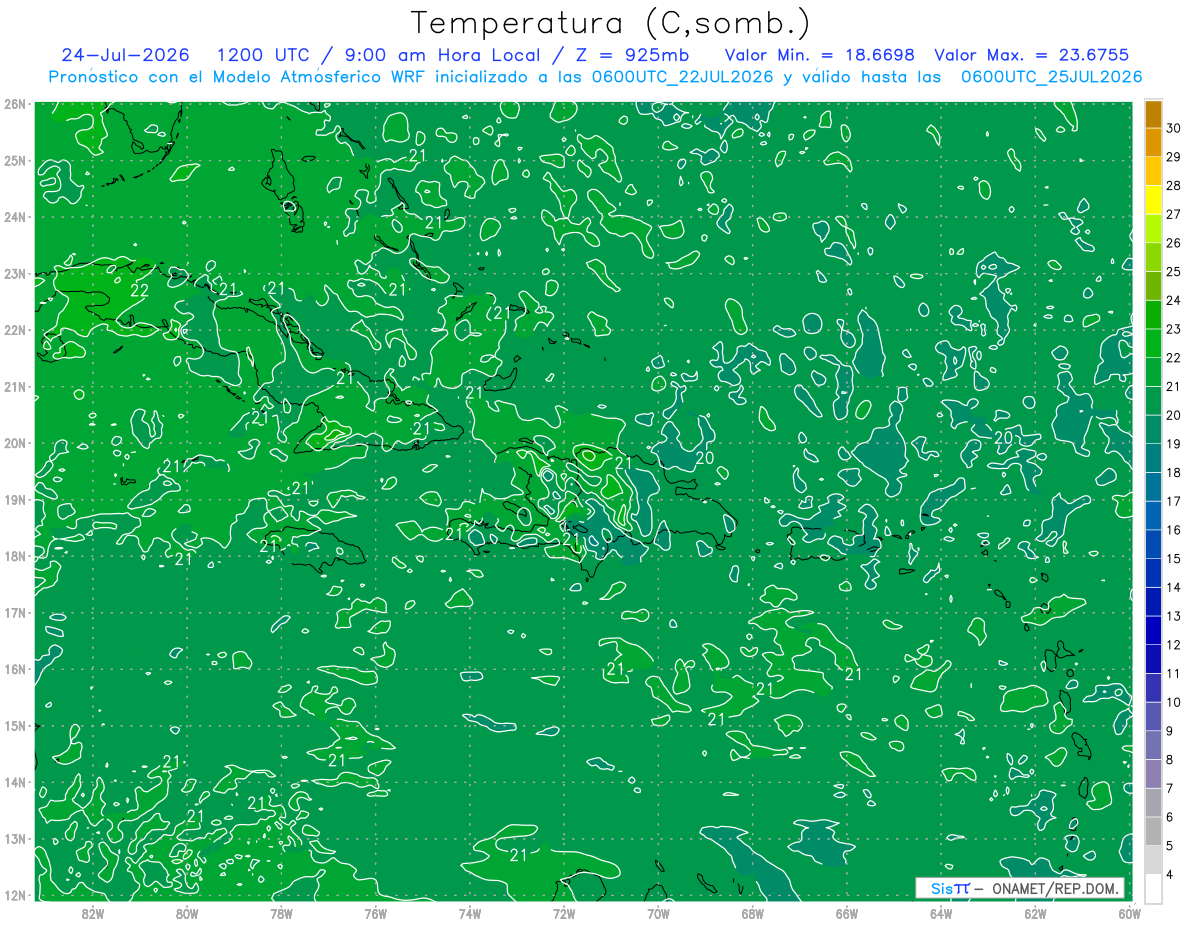Click the 12N latitude axis label

click(x=14, y=895)
